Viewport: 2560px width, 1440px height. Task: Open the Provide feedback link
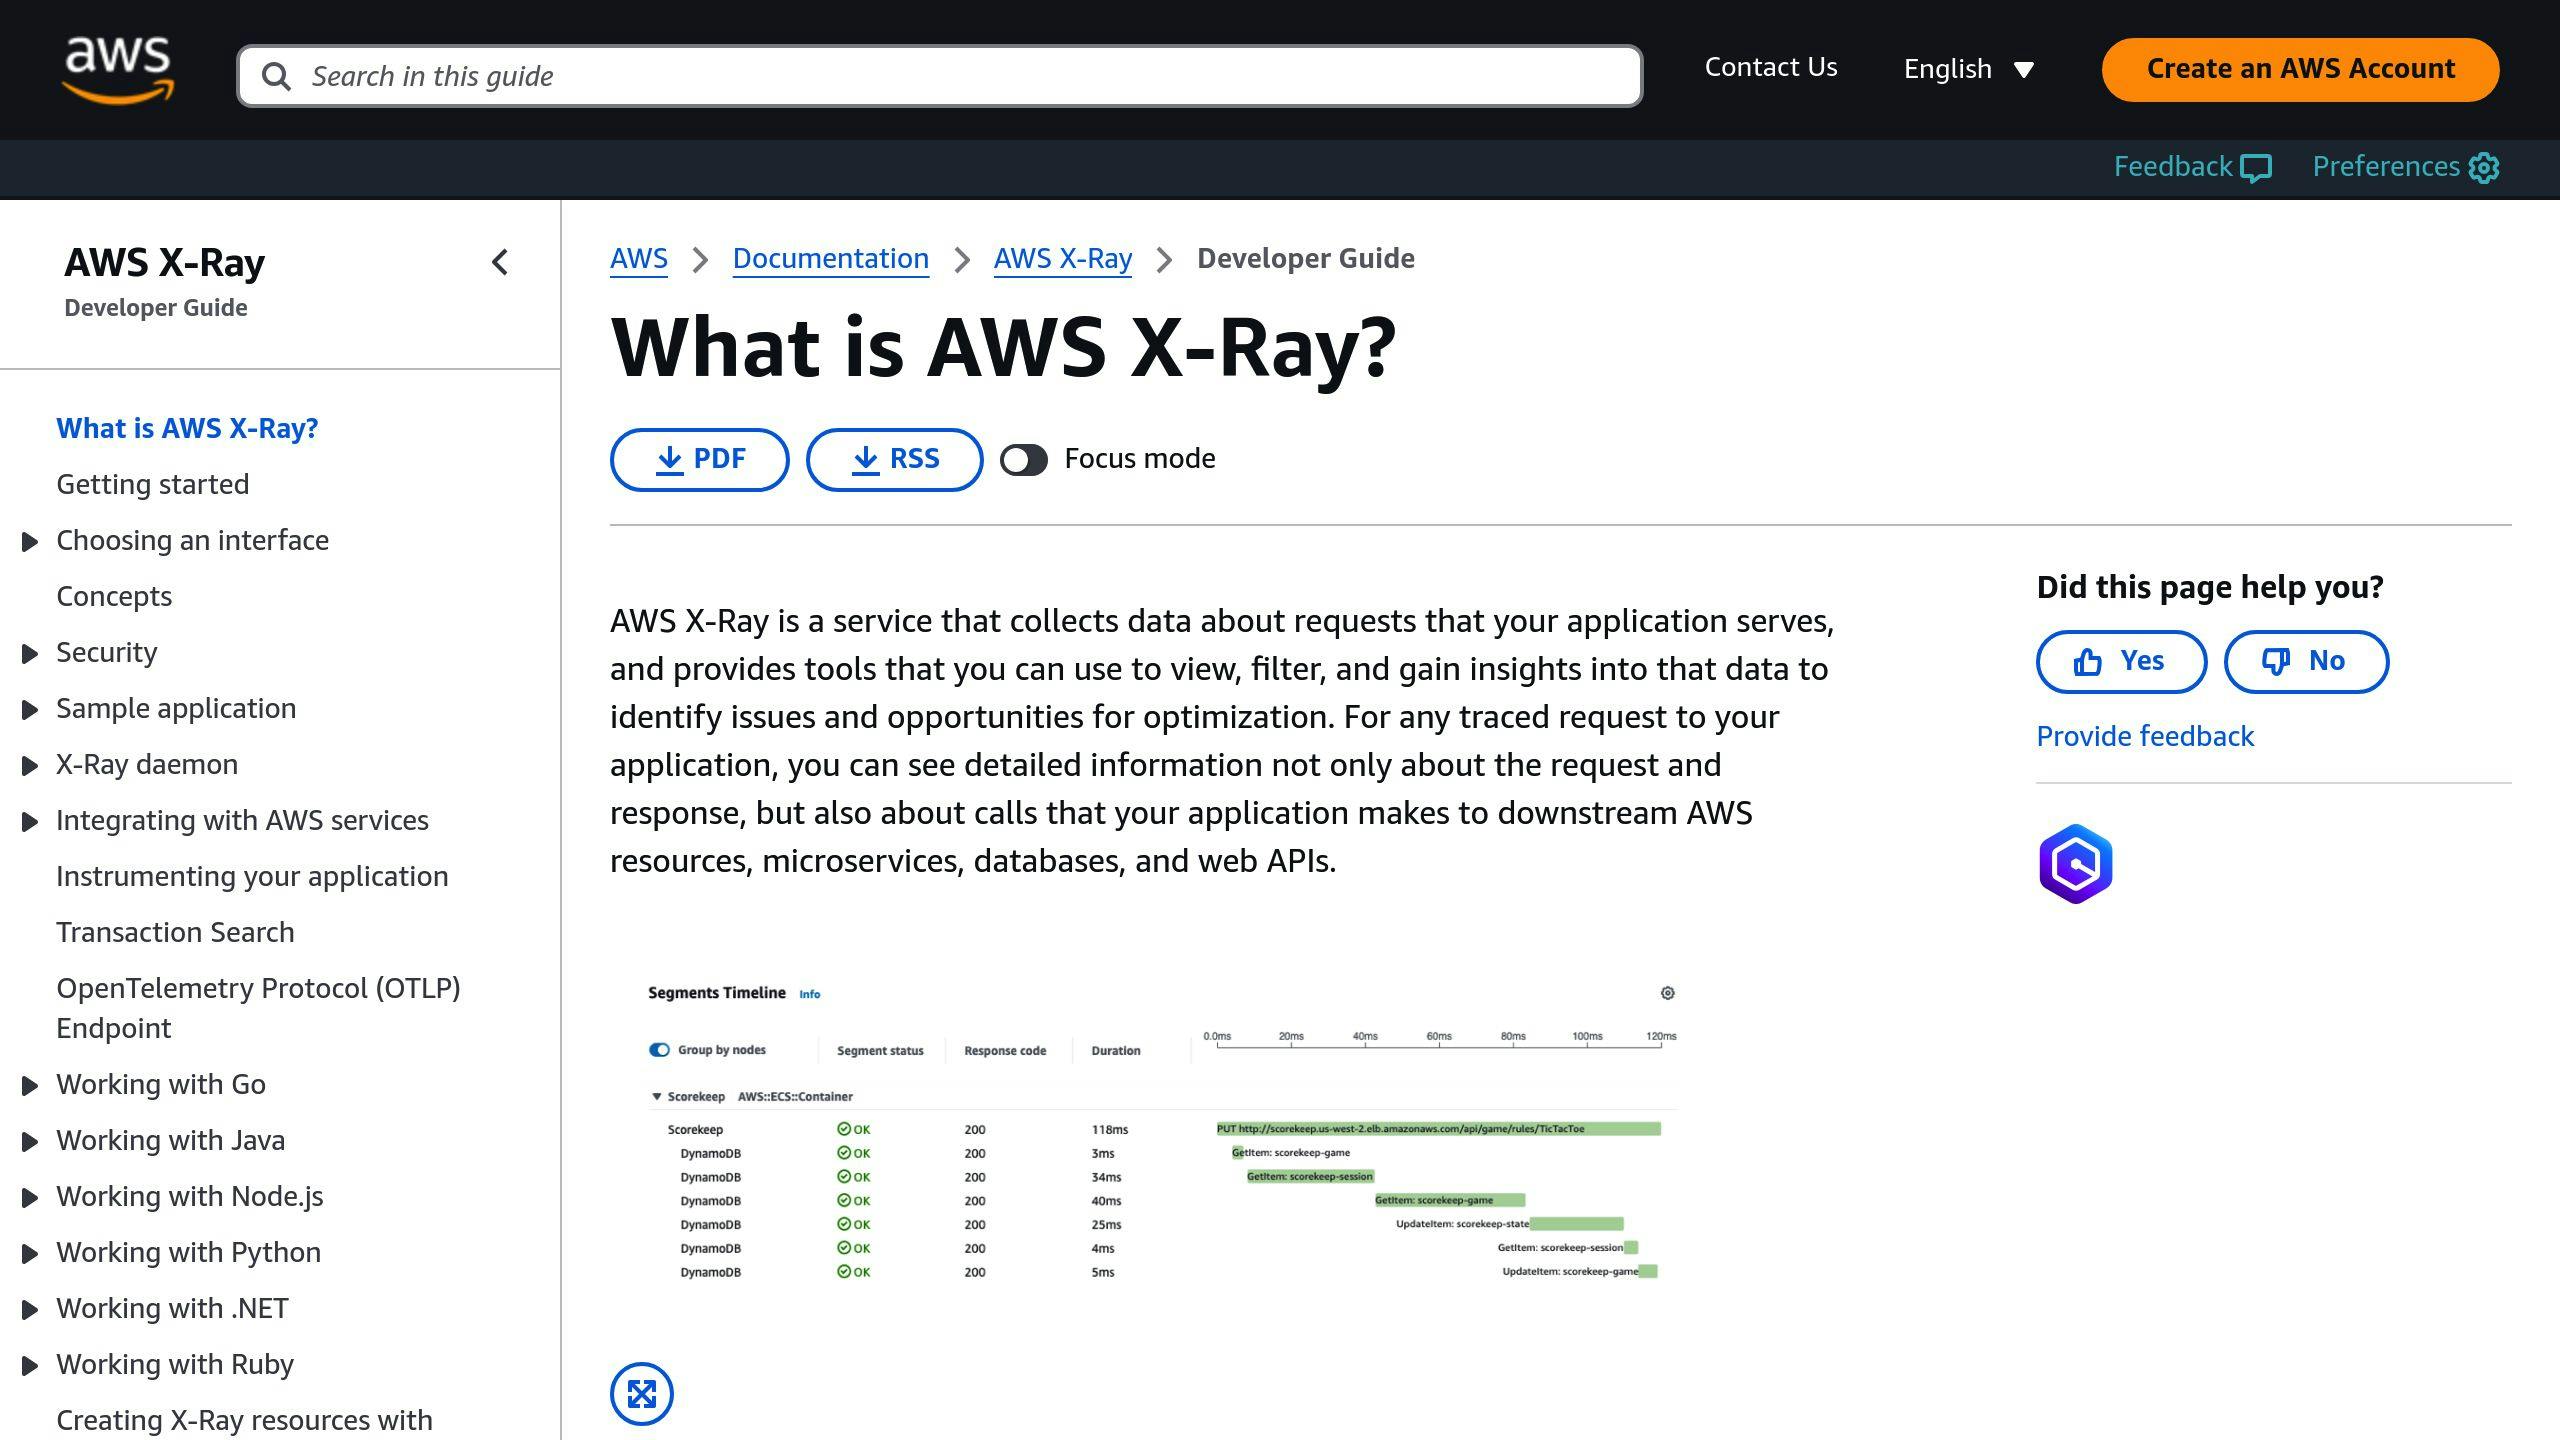click(2145, 737)
